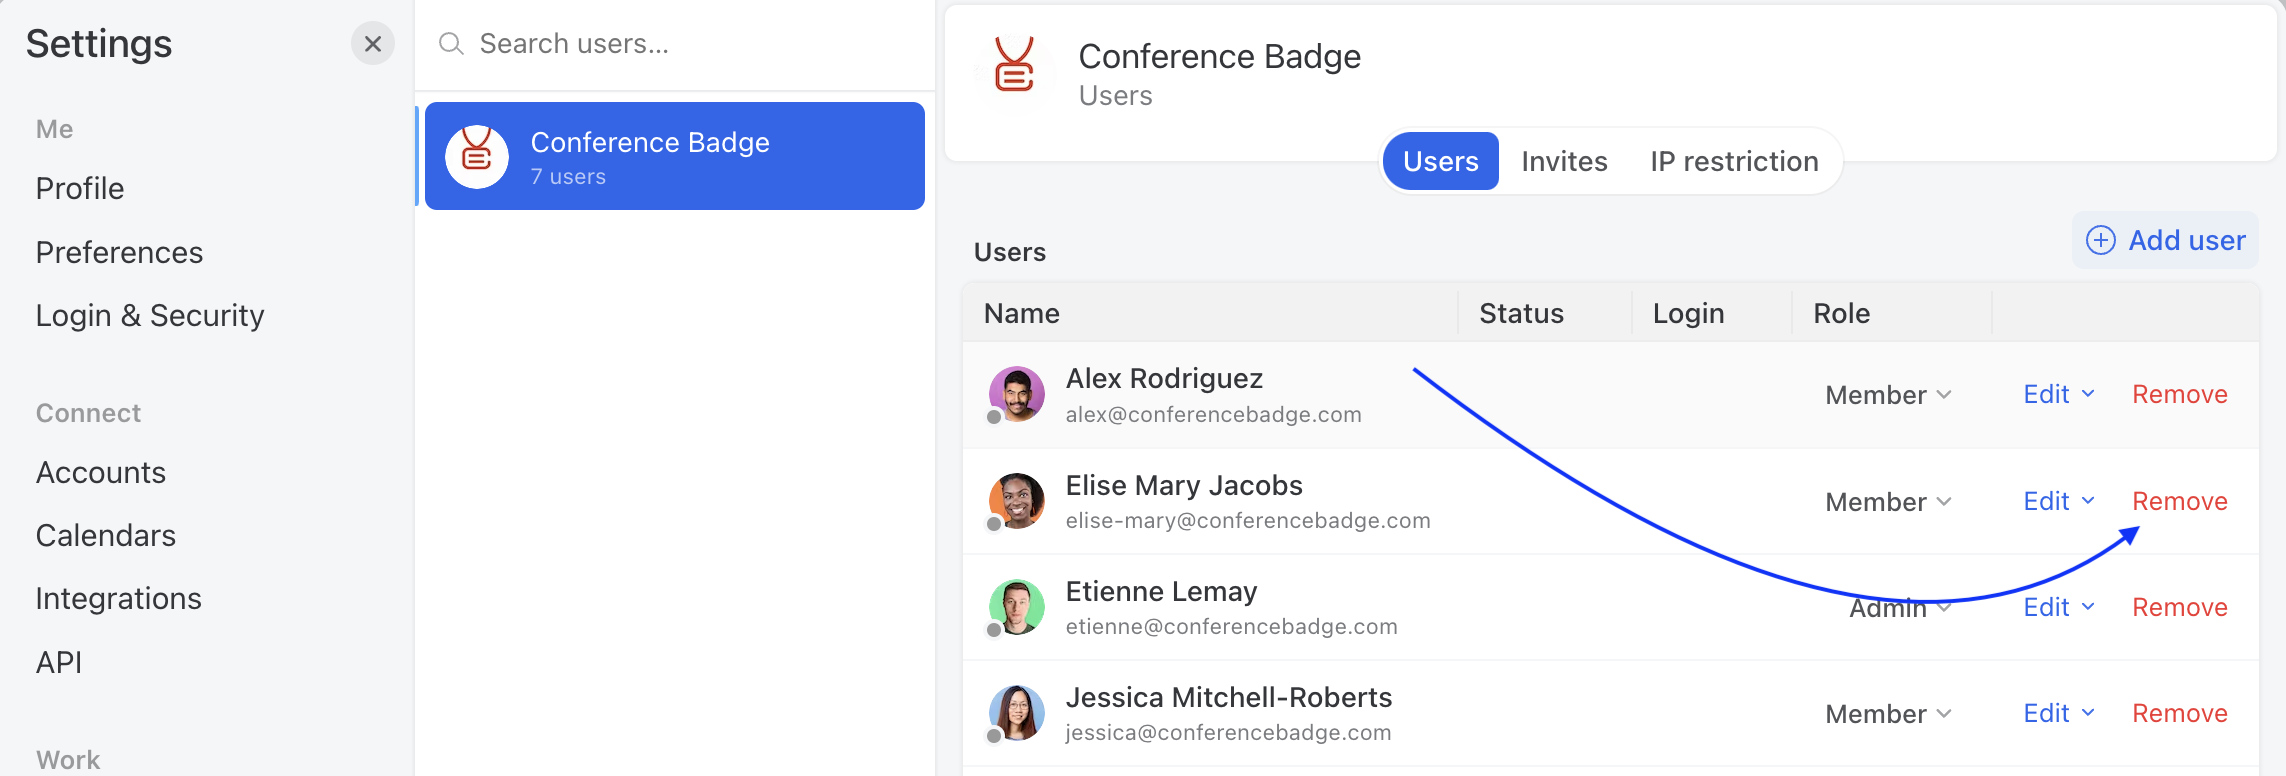Open the role dropdown for Jessica Mitchell-Roberts
This screenshot has width=2286, height=776.
point(1888,714)
